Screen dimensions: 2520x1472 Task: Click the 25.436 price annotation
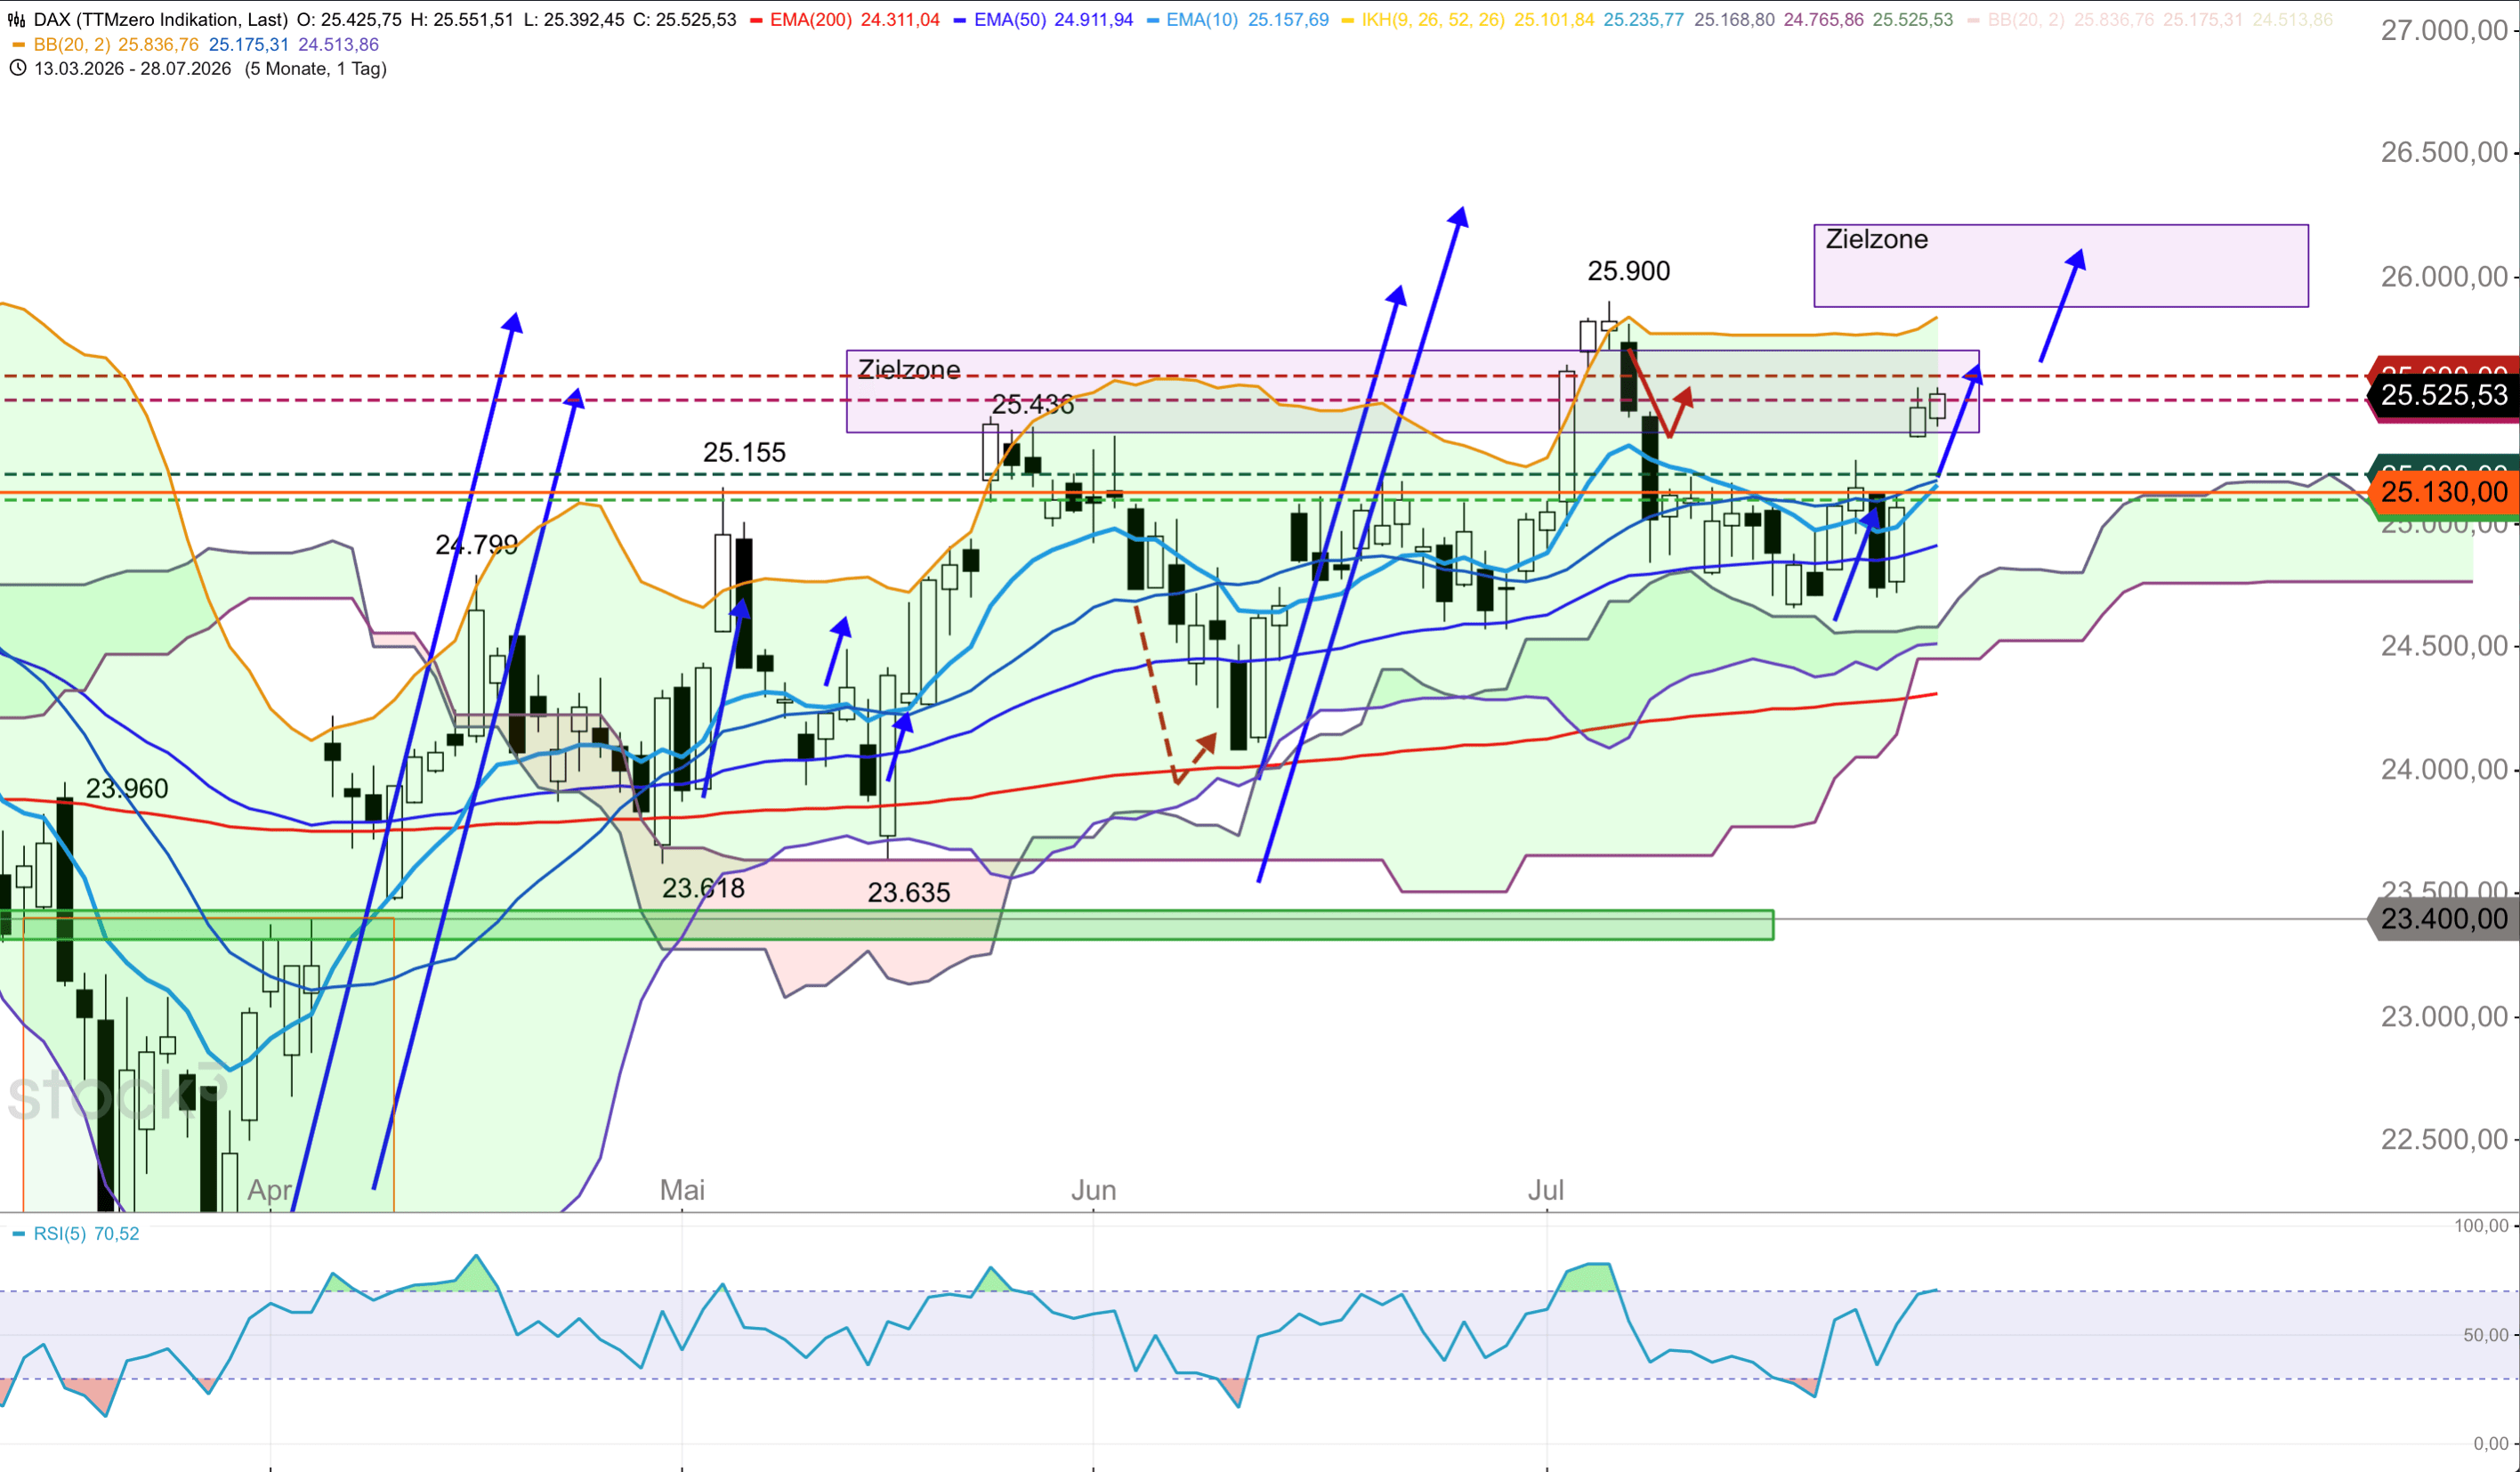(x=1033, y=405)
